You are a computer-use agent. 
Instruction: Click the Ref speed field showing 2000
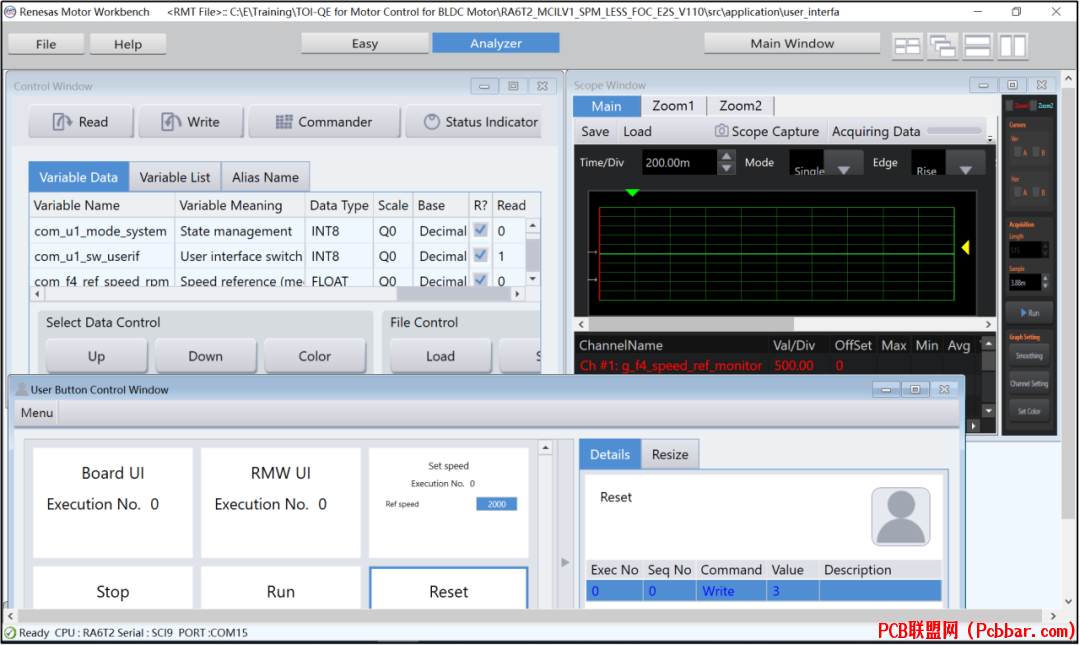point(497,504)
